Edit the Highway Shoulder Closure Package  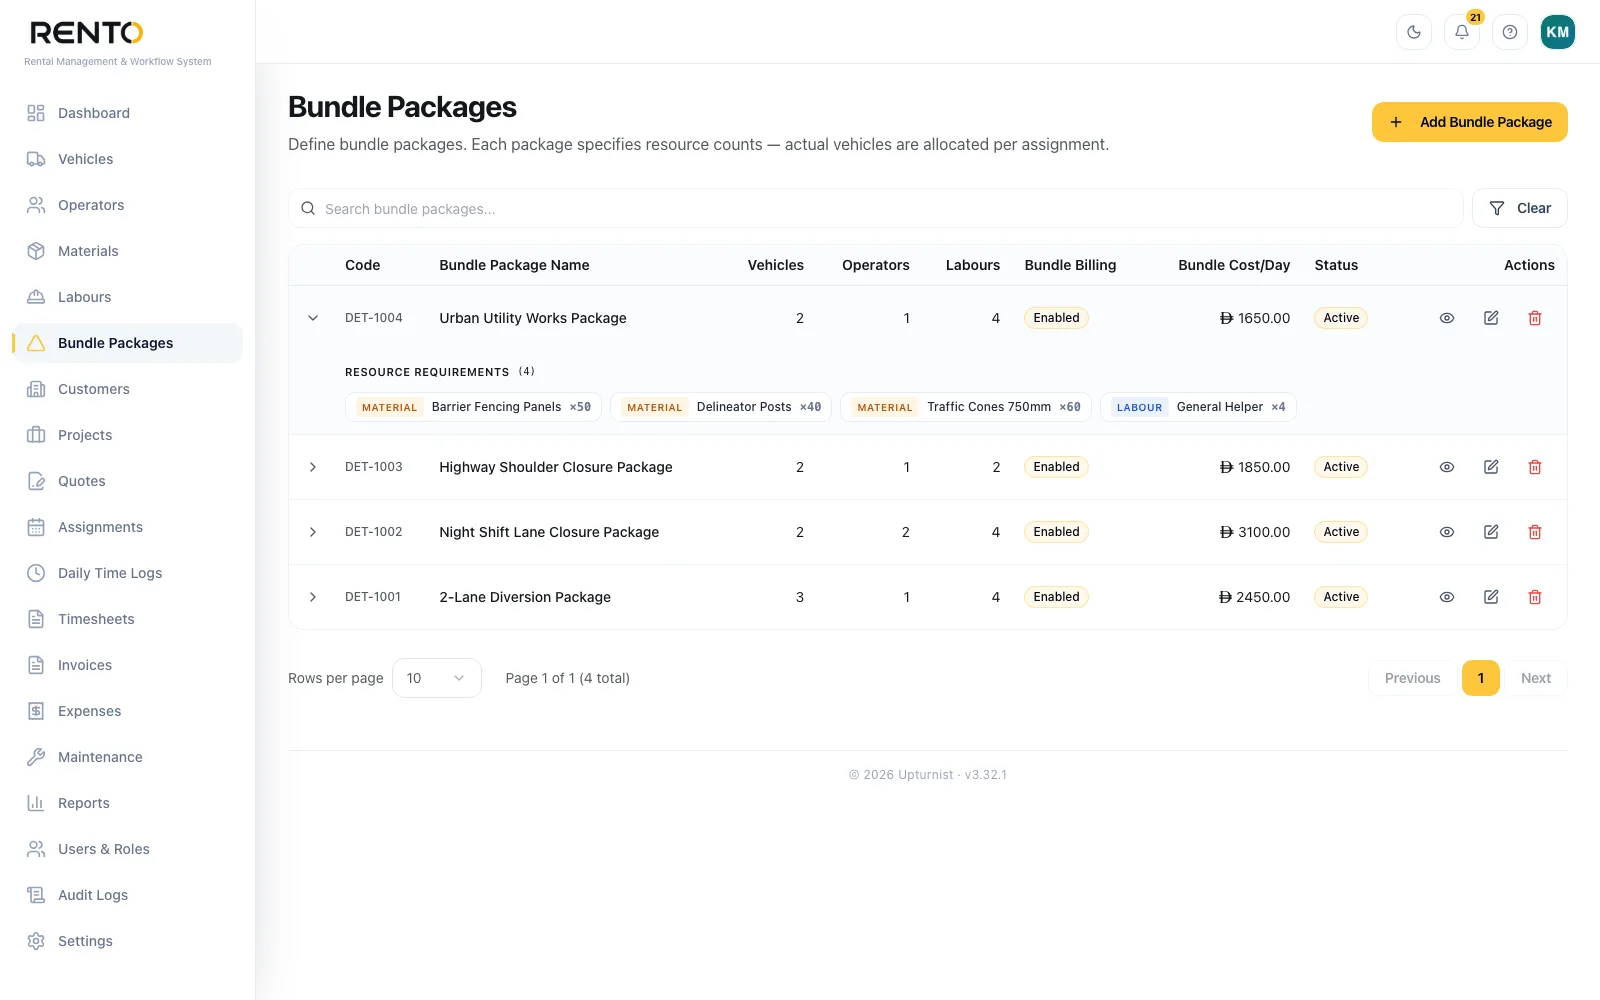1491,467
